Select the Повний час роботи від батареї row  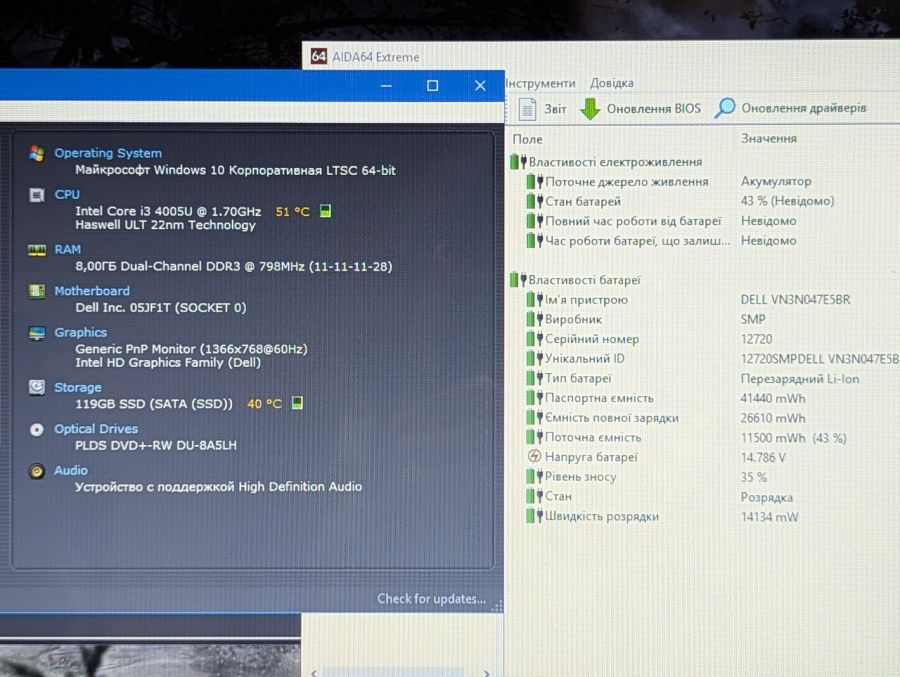pos(711,221)
